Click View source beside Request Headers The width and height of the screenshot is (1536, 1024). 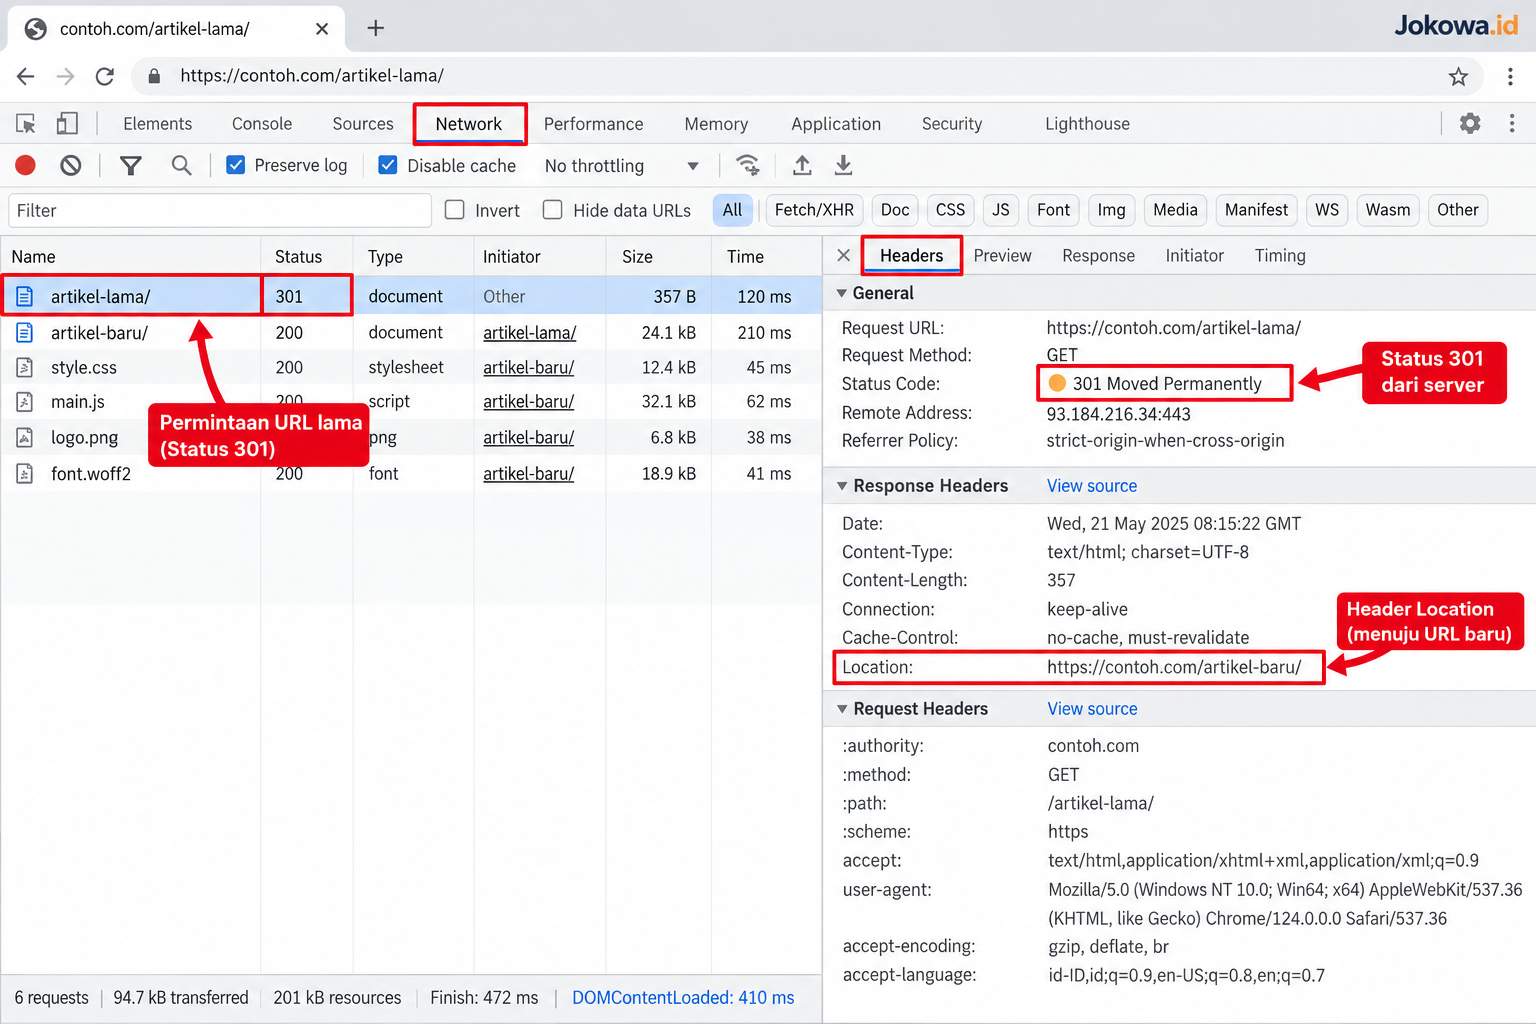point(1092,709)
